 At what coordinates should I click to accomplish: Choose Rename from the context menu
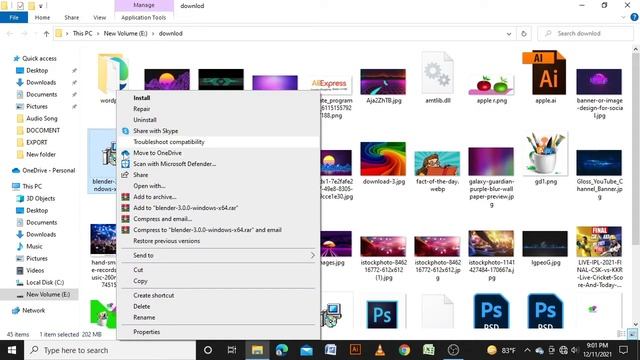pyautogui.click(x=144, y=318)
